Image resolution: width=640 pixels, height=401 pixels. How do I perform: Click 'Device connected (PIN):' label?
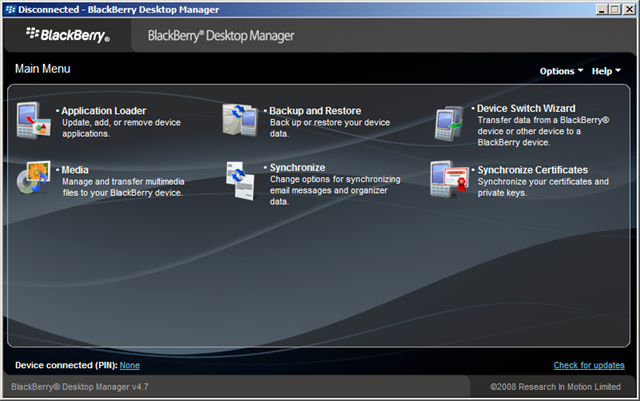coord(66,365)
